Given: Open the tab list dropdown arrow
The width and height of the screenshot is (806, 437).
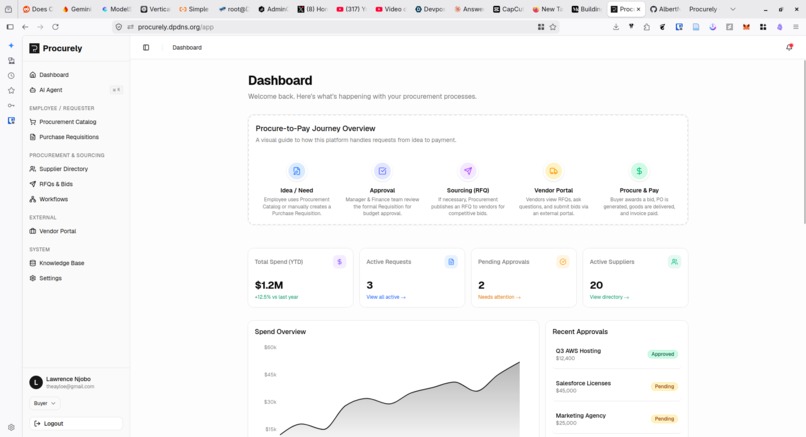Looking at the screenshot, I should [x=733, y=9].
